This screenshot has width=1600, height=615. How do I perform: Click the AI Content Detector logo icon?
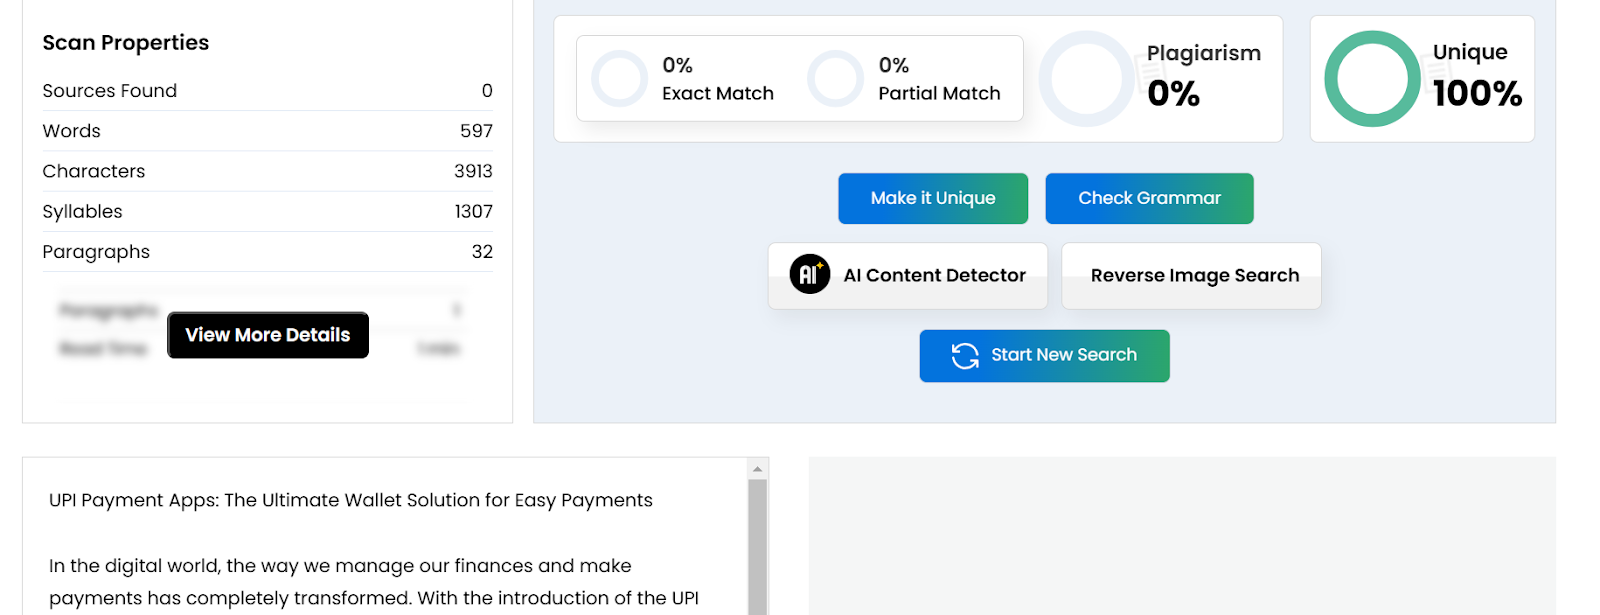(810, 274)
